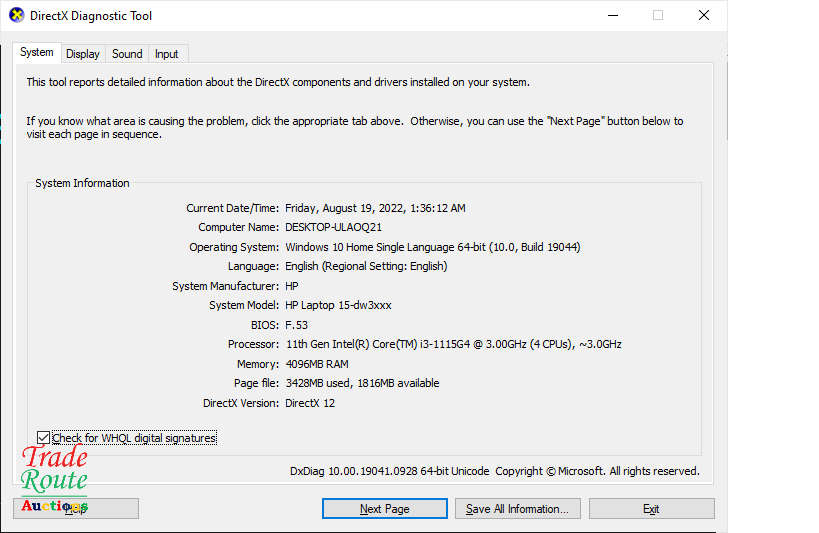Maximize the DirectX Diagnostic Tool window
This screenshot has height=533, width=819.
(x=658, y=16)
